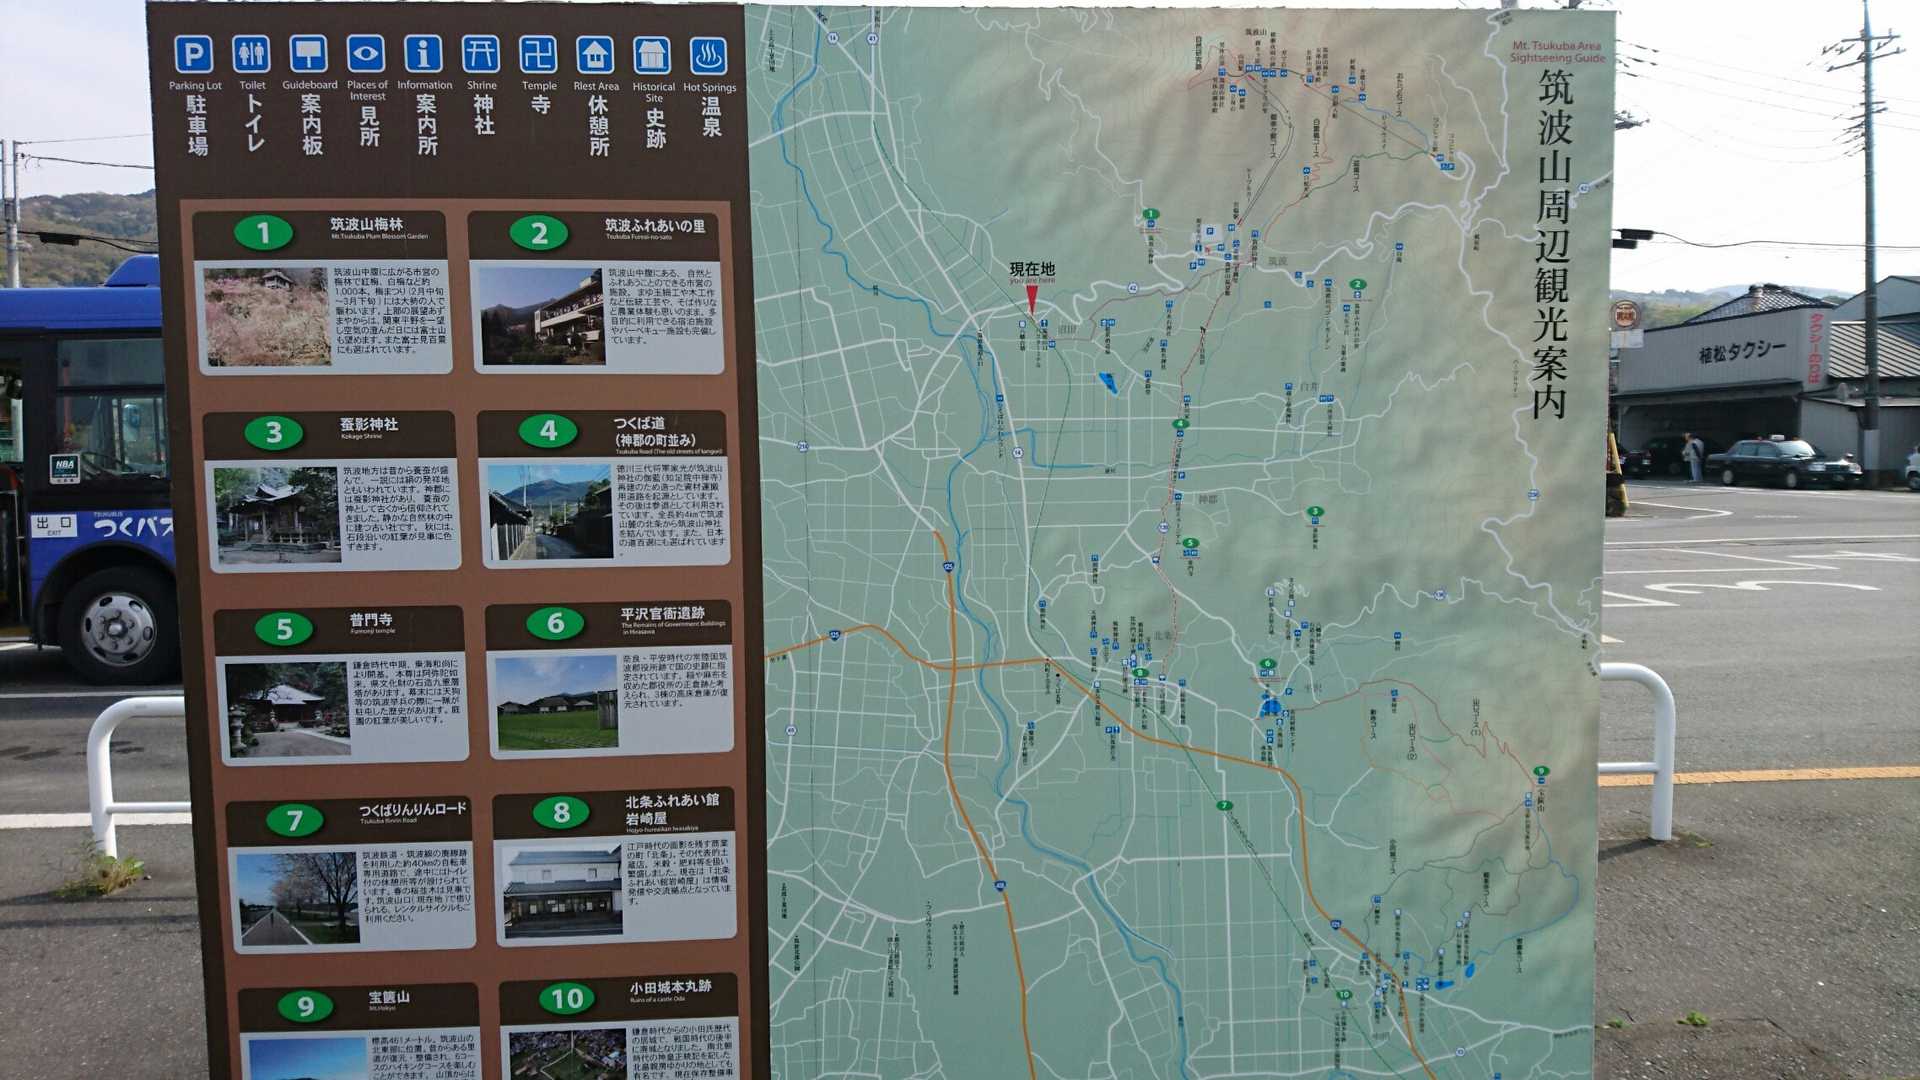Click the Places of Interest eye icon
This screenshot has height=1080, width=1920.
[x=366, y=55]
